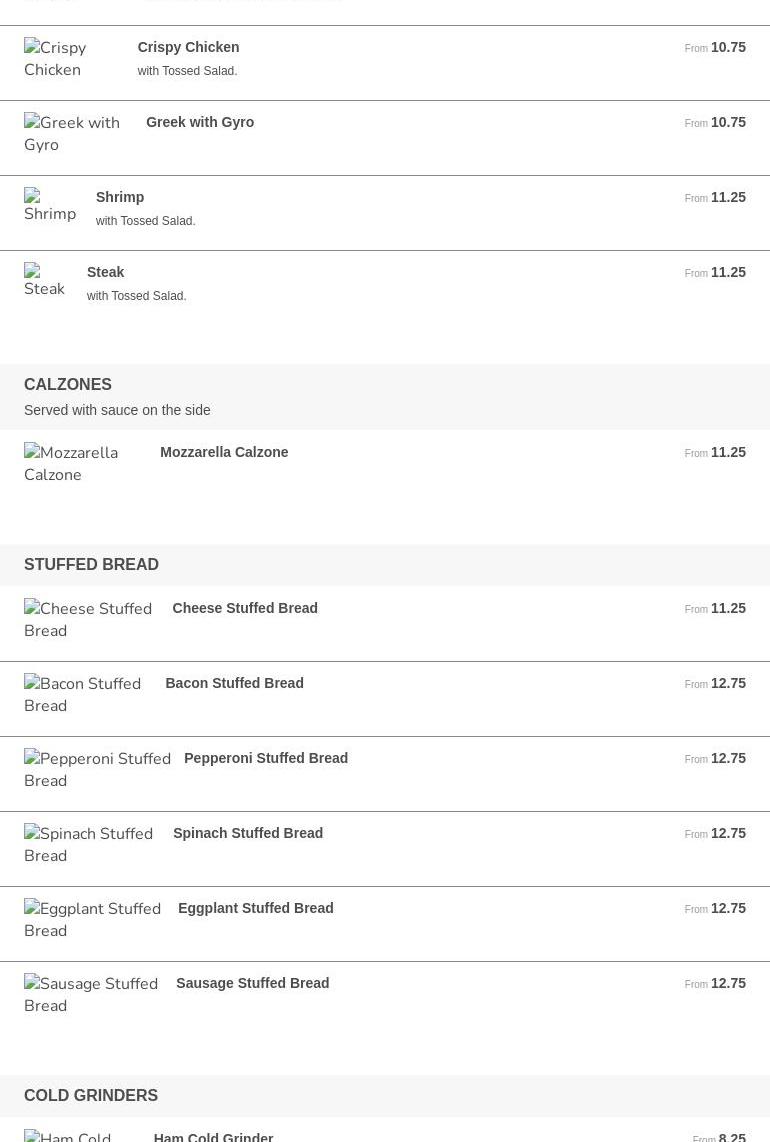Click the Steak price 11.25
Viewport: 770px width, 1142px height.
[727, 272]
